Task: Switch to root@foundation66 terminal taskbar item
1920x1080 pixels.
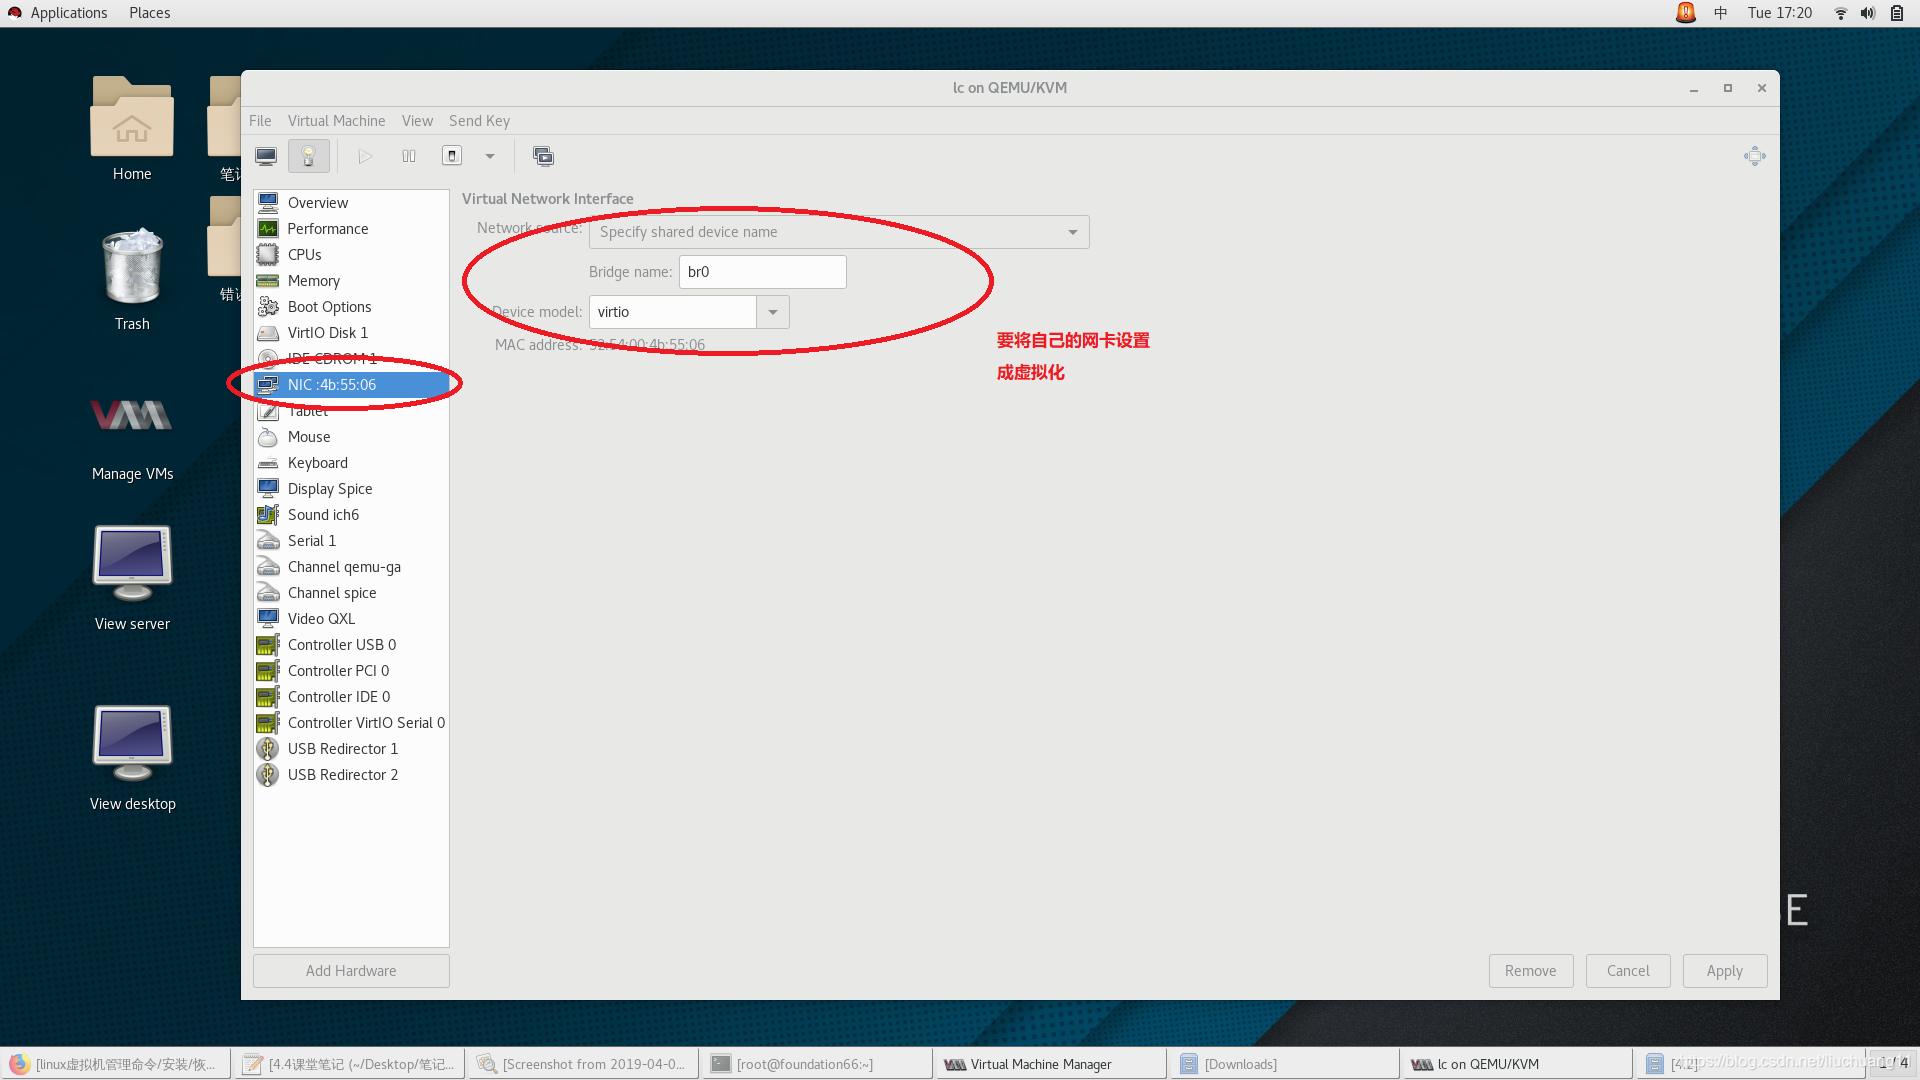Action: tap(816, 1064)
